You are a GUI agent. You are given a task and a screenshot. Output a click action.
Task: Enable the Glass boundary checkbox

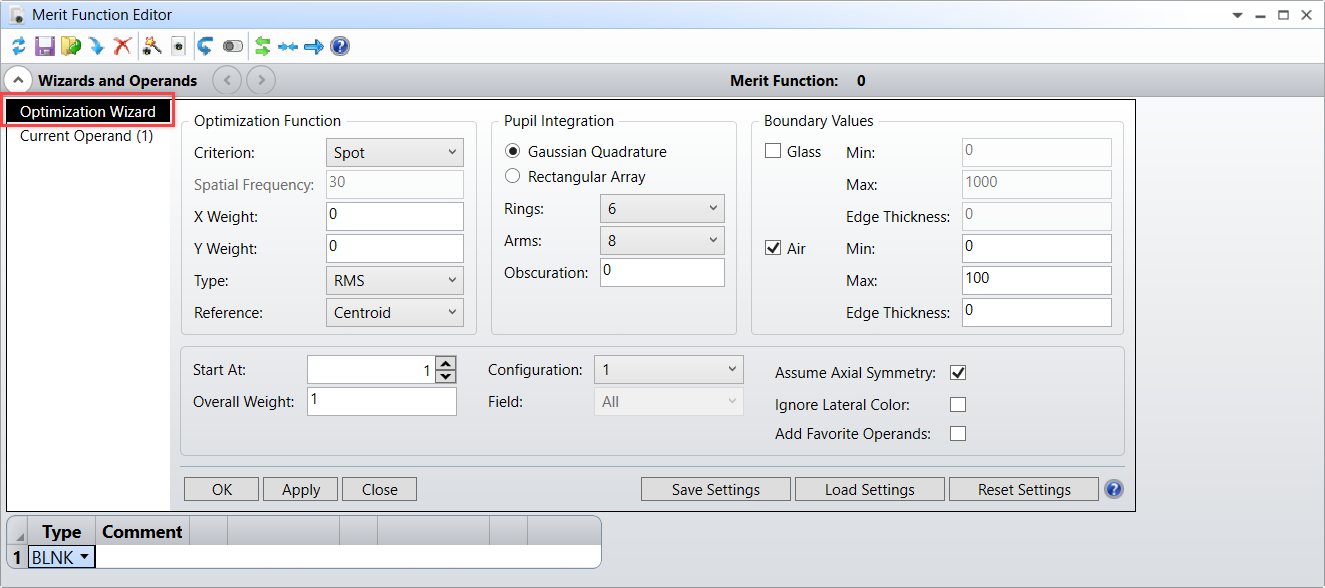click(x=773, y=151)
